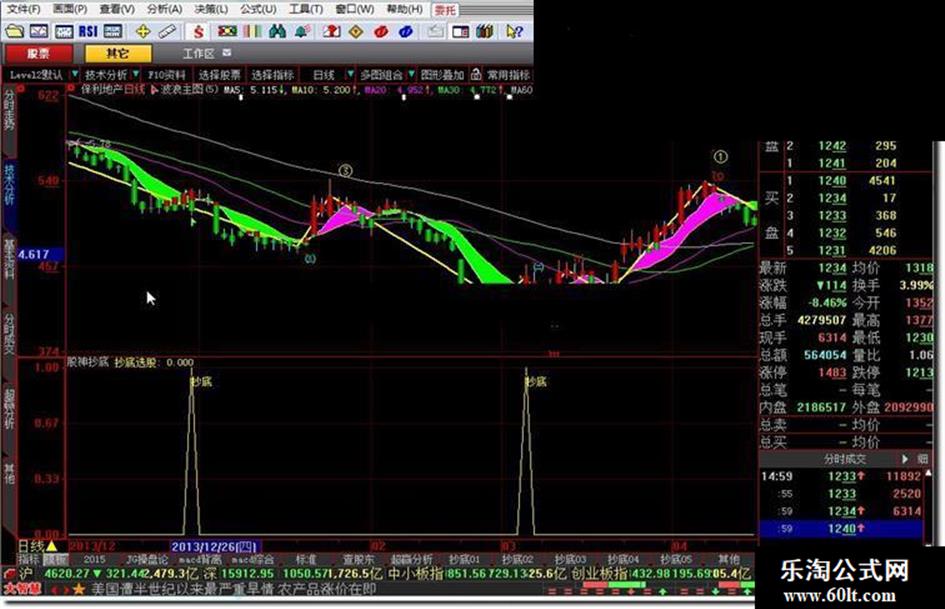Click the F10资料 button
The height and width of the screenshot is (609, 945).
coord(167,75)
